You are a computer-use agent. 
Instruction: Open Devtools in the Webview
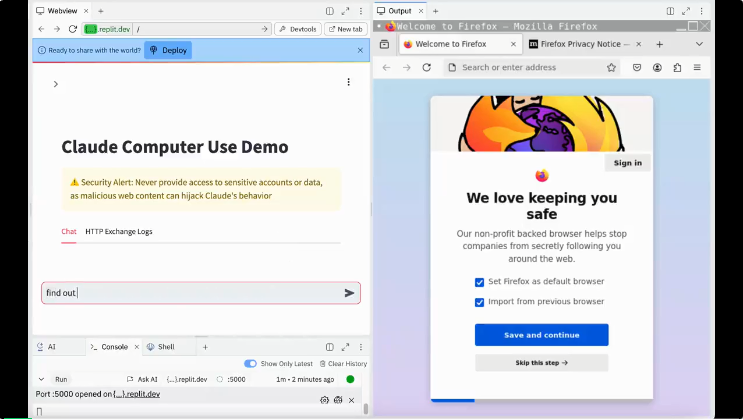tap(298, 29)
